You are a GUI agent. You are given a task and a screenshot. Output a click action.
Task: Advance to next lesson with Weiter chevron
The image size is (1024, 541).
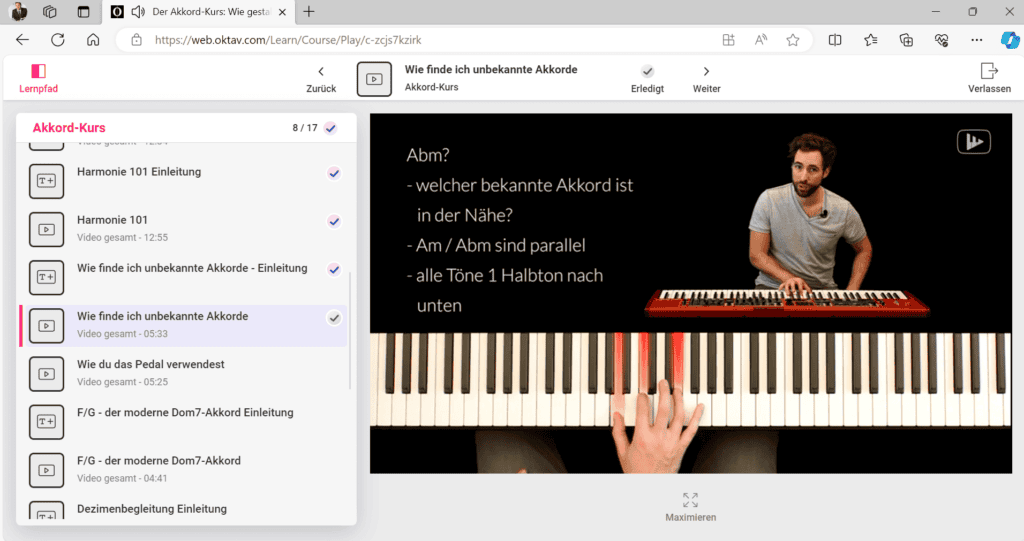[706, 71]
